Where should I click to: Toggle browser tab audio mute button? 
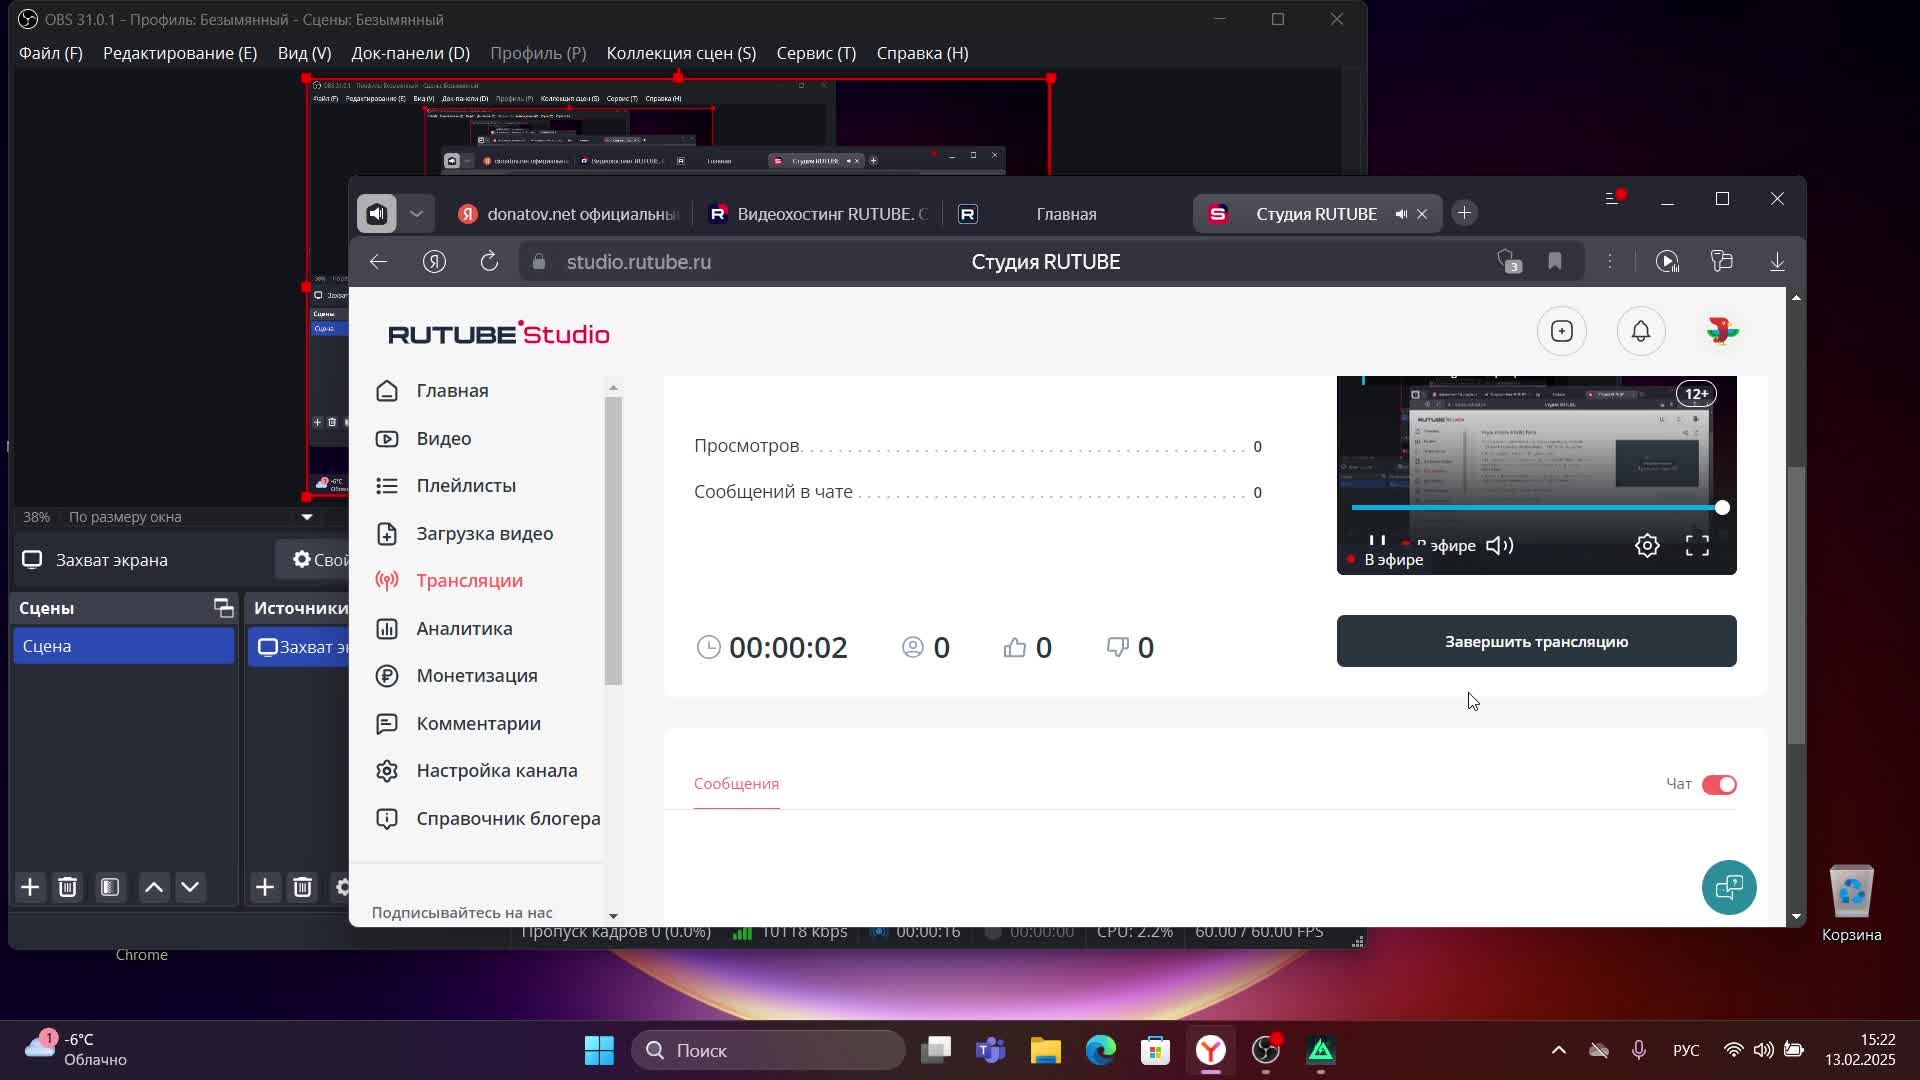(377, 214)
